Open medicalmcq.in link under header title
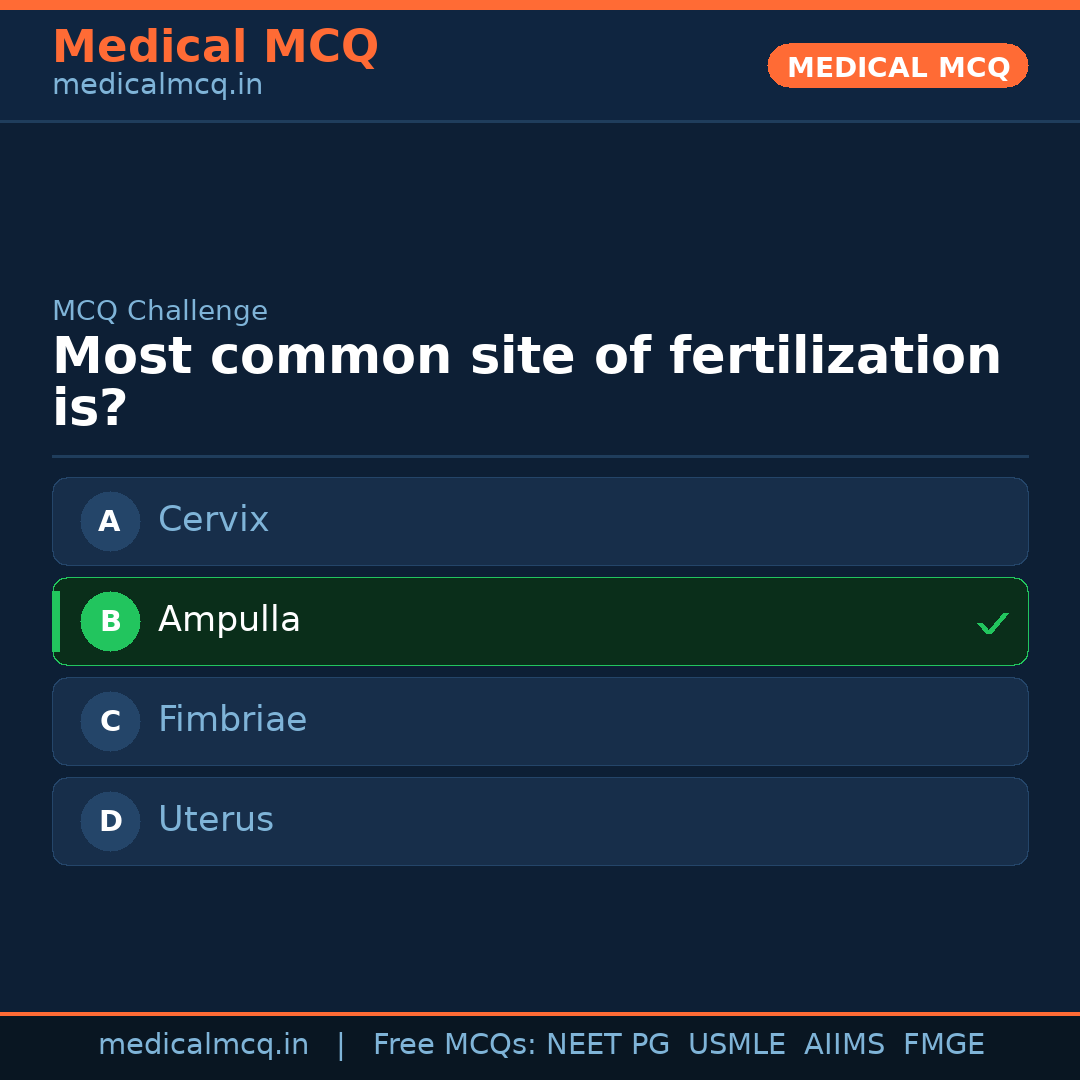This screenshot has width=1080, height=1080. (157, 86)
